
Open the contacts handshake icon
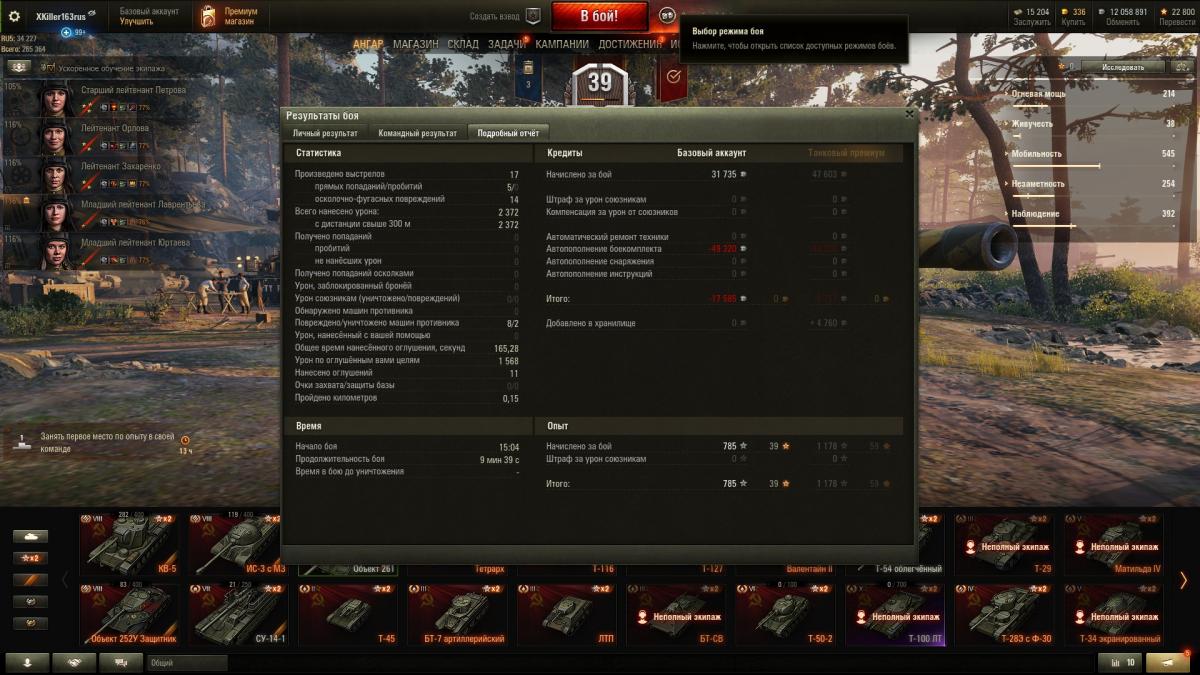pos(75,662)
